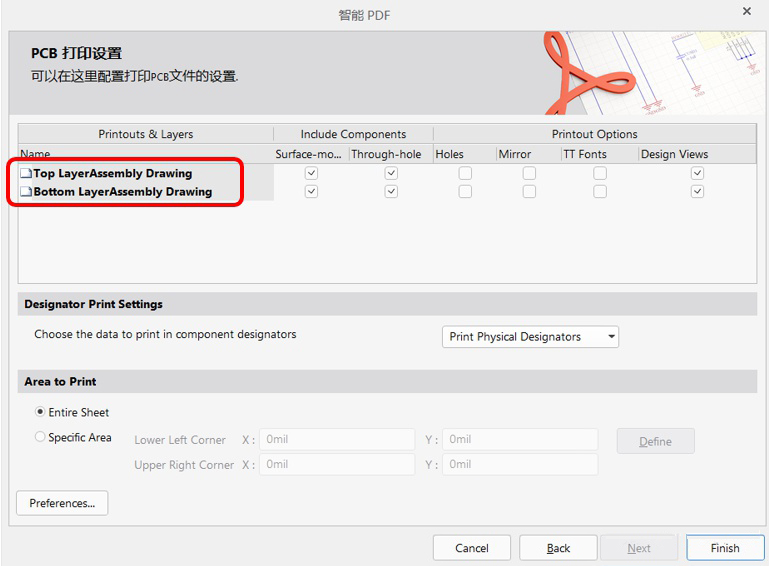Go Back to the previous wizard step
The height and width of the screenshot is (566, 769).
[x=558, y=548]
